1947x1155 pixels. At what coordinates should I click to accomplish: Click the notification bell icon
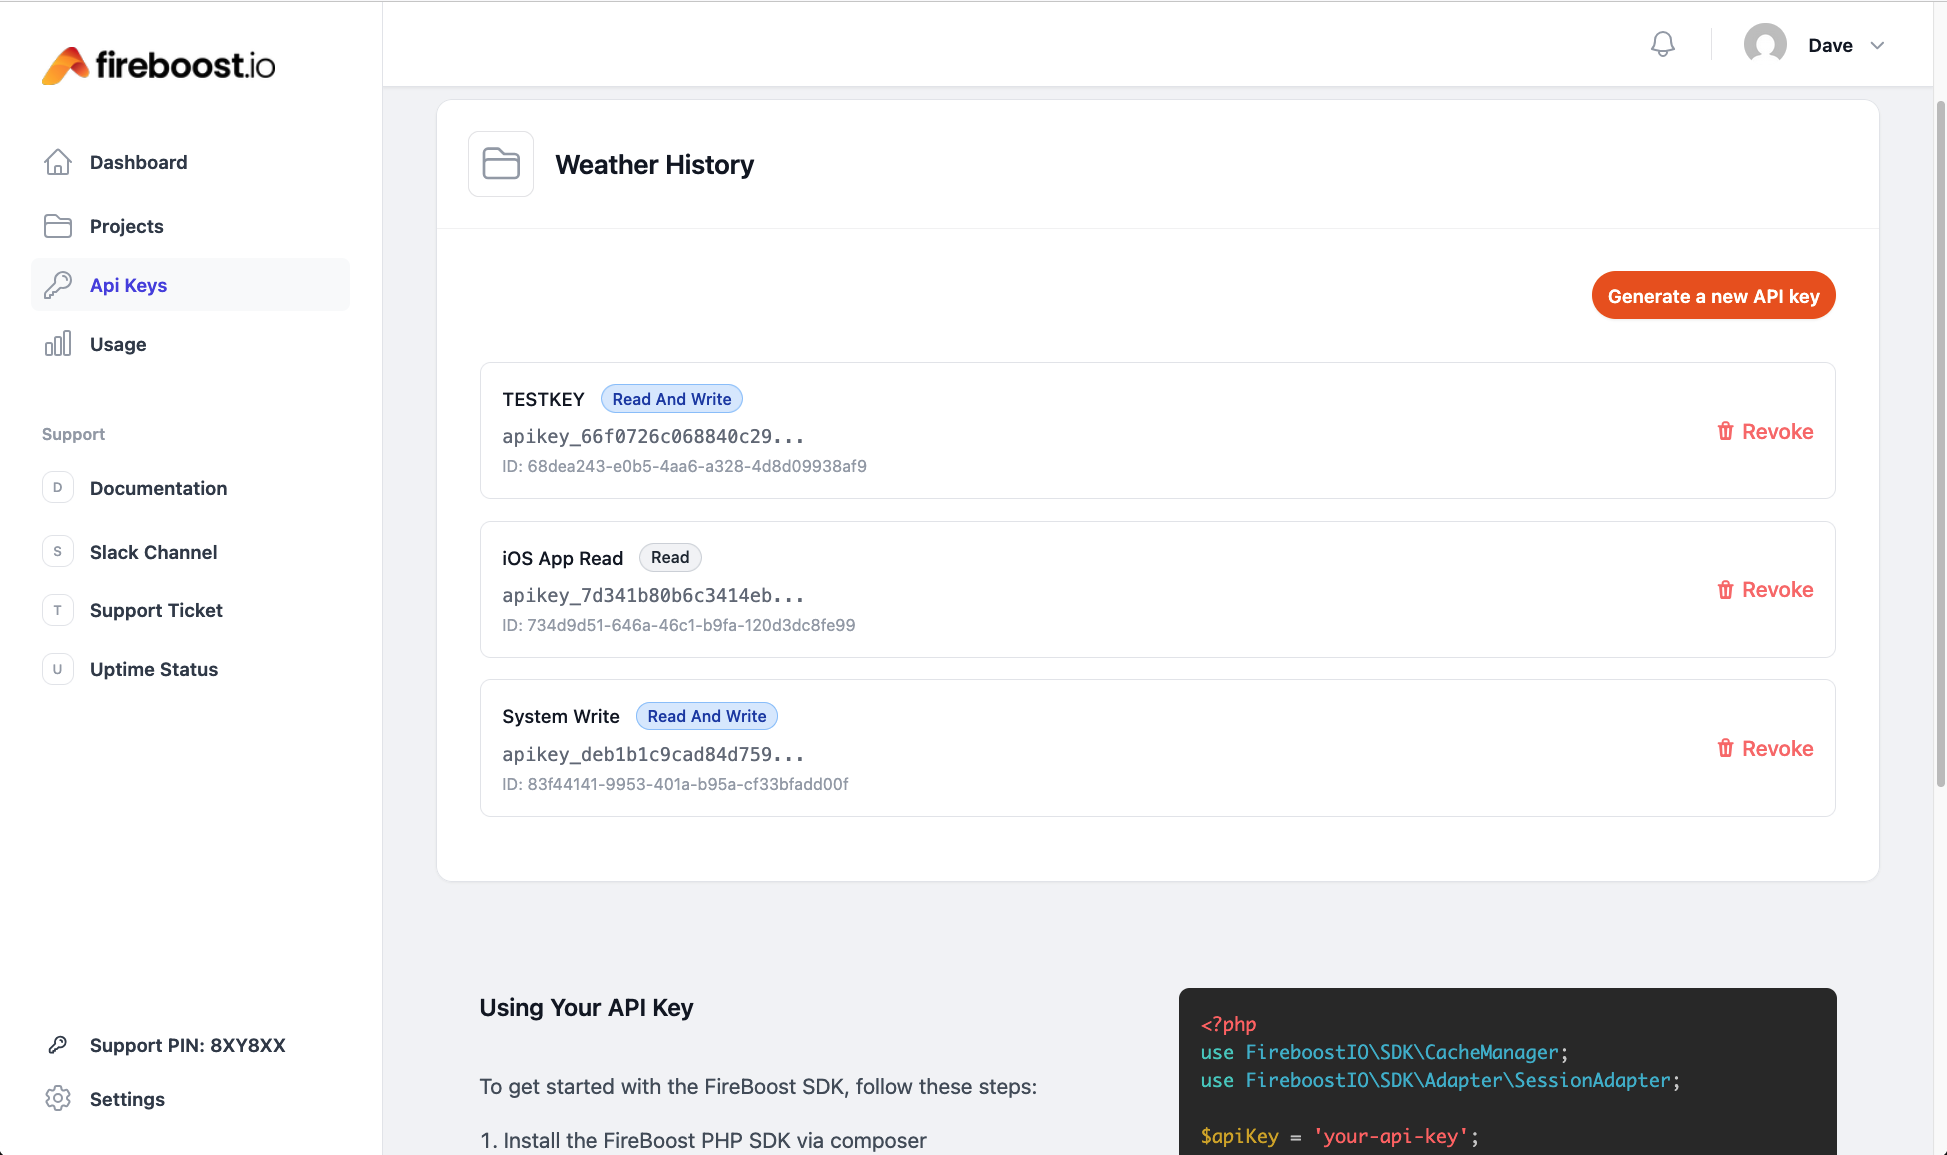click(1662, 45)
